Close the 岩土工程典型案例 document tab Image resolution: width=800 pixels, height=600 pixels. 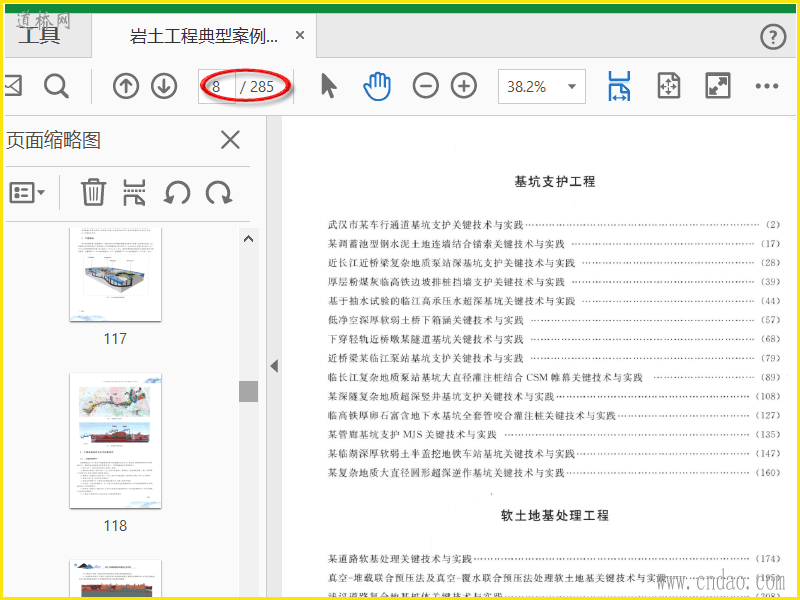[x=300, y=35]
